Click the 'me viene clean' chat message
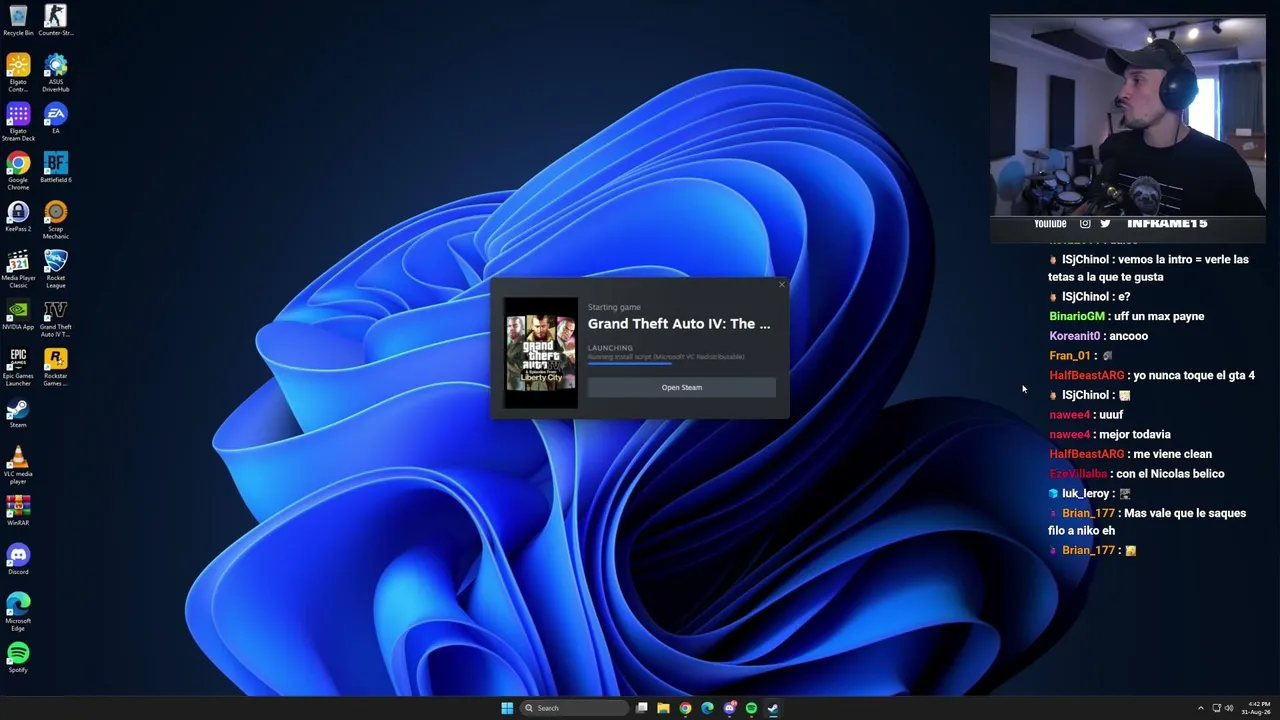Viewport: 1280px width, 720px height. 1170,454
